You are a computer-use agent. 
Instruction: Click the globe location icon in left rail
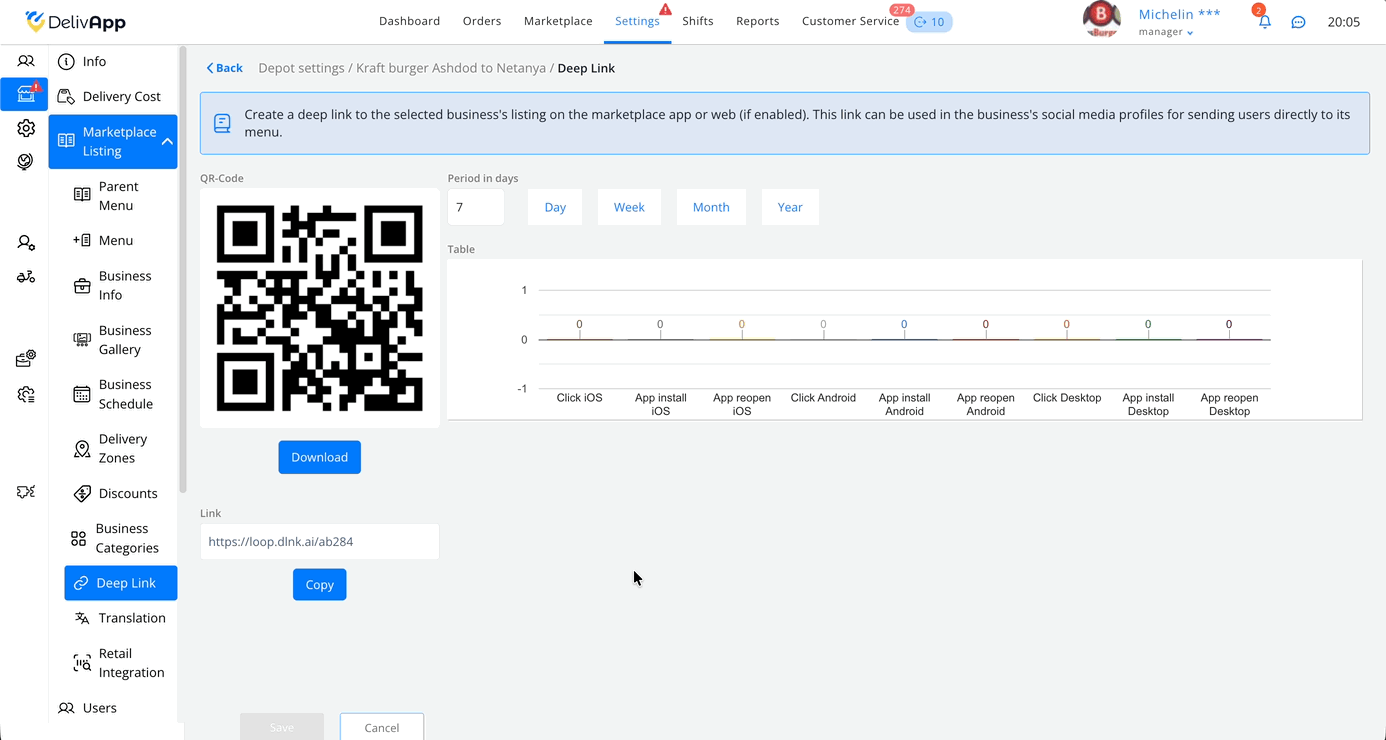point(26,161)
